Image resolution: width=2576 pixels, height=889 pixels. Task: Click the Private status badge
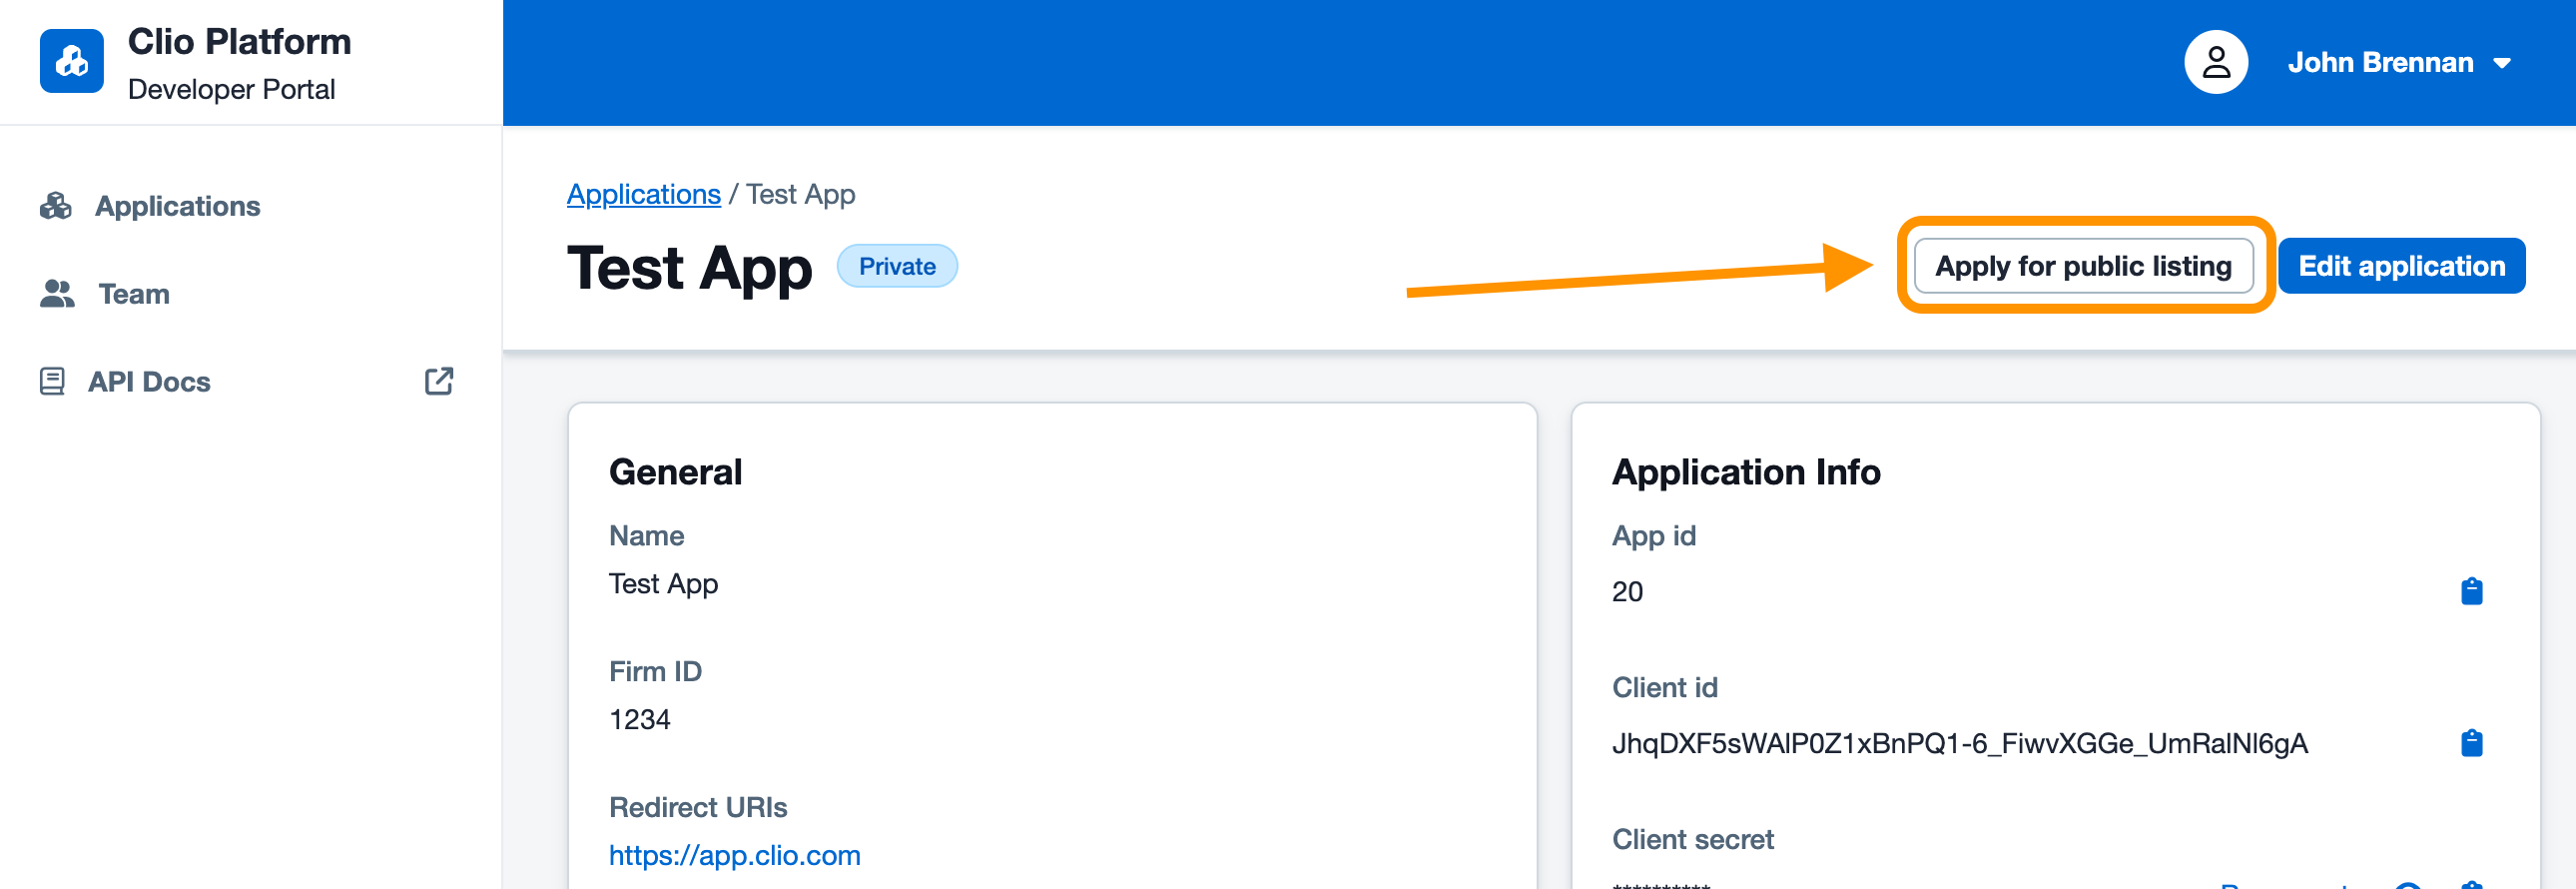[897, 266]
